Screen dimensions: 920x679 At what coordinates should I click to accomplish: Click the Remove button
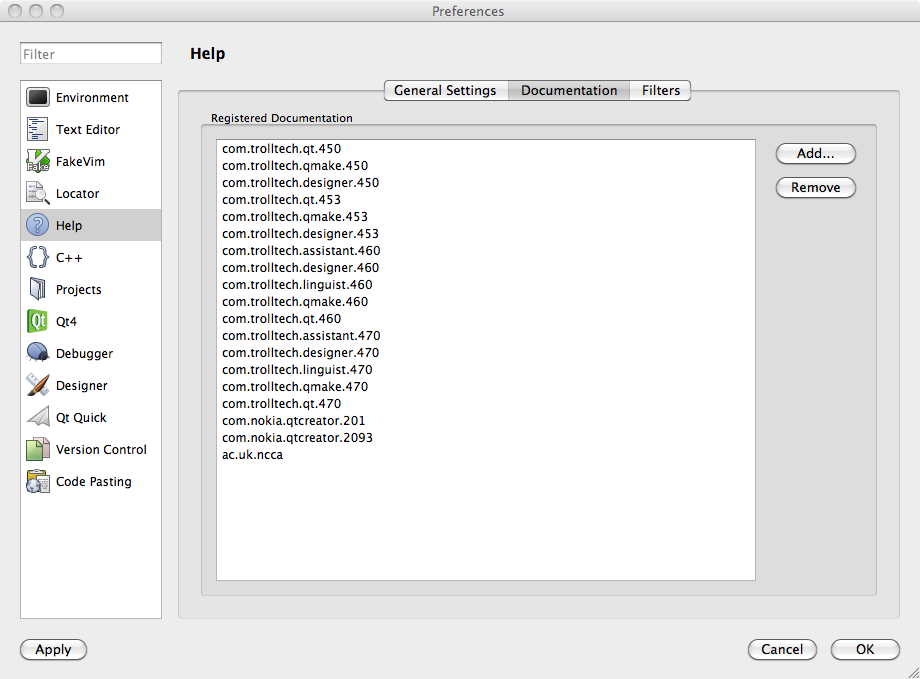point(815,187)
